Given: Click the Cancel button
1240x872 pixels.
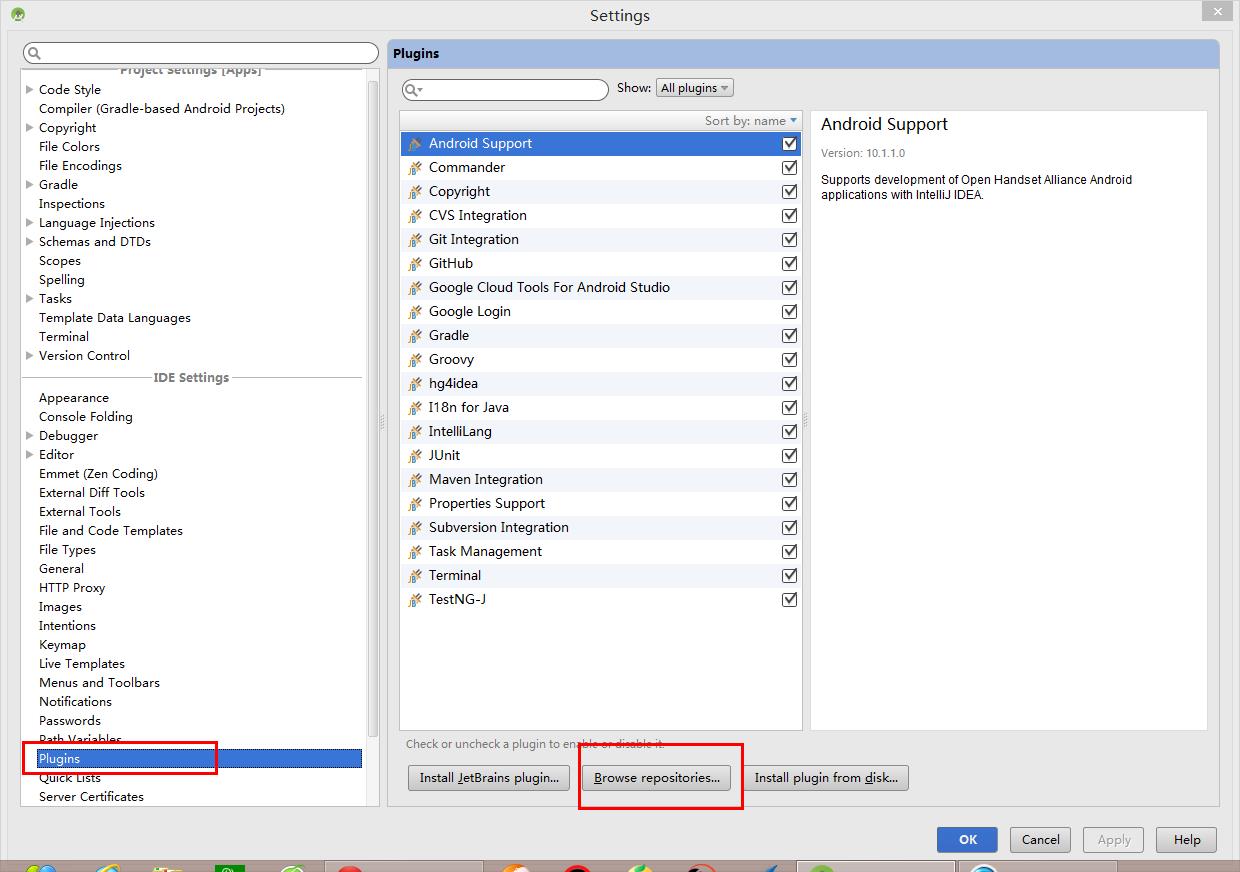Looking at the screenshot, I should [x=1040, y=839].
